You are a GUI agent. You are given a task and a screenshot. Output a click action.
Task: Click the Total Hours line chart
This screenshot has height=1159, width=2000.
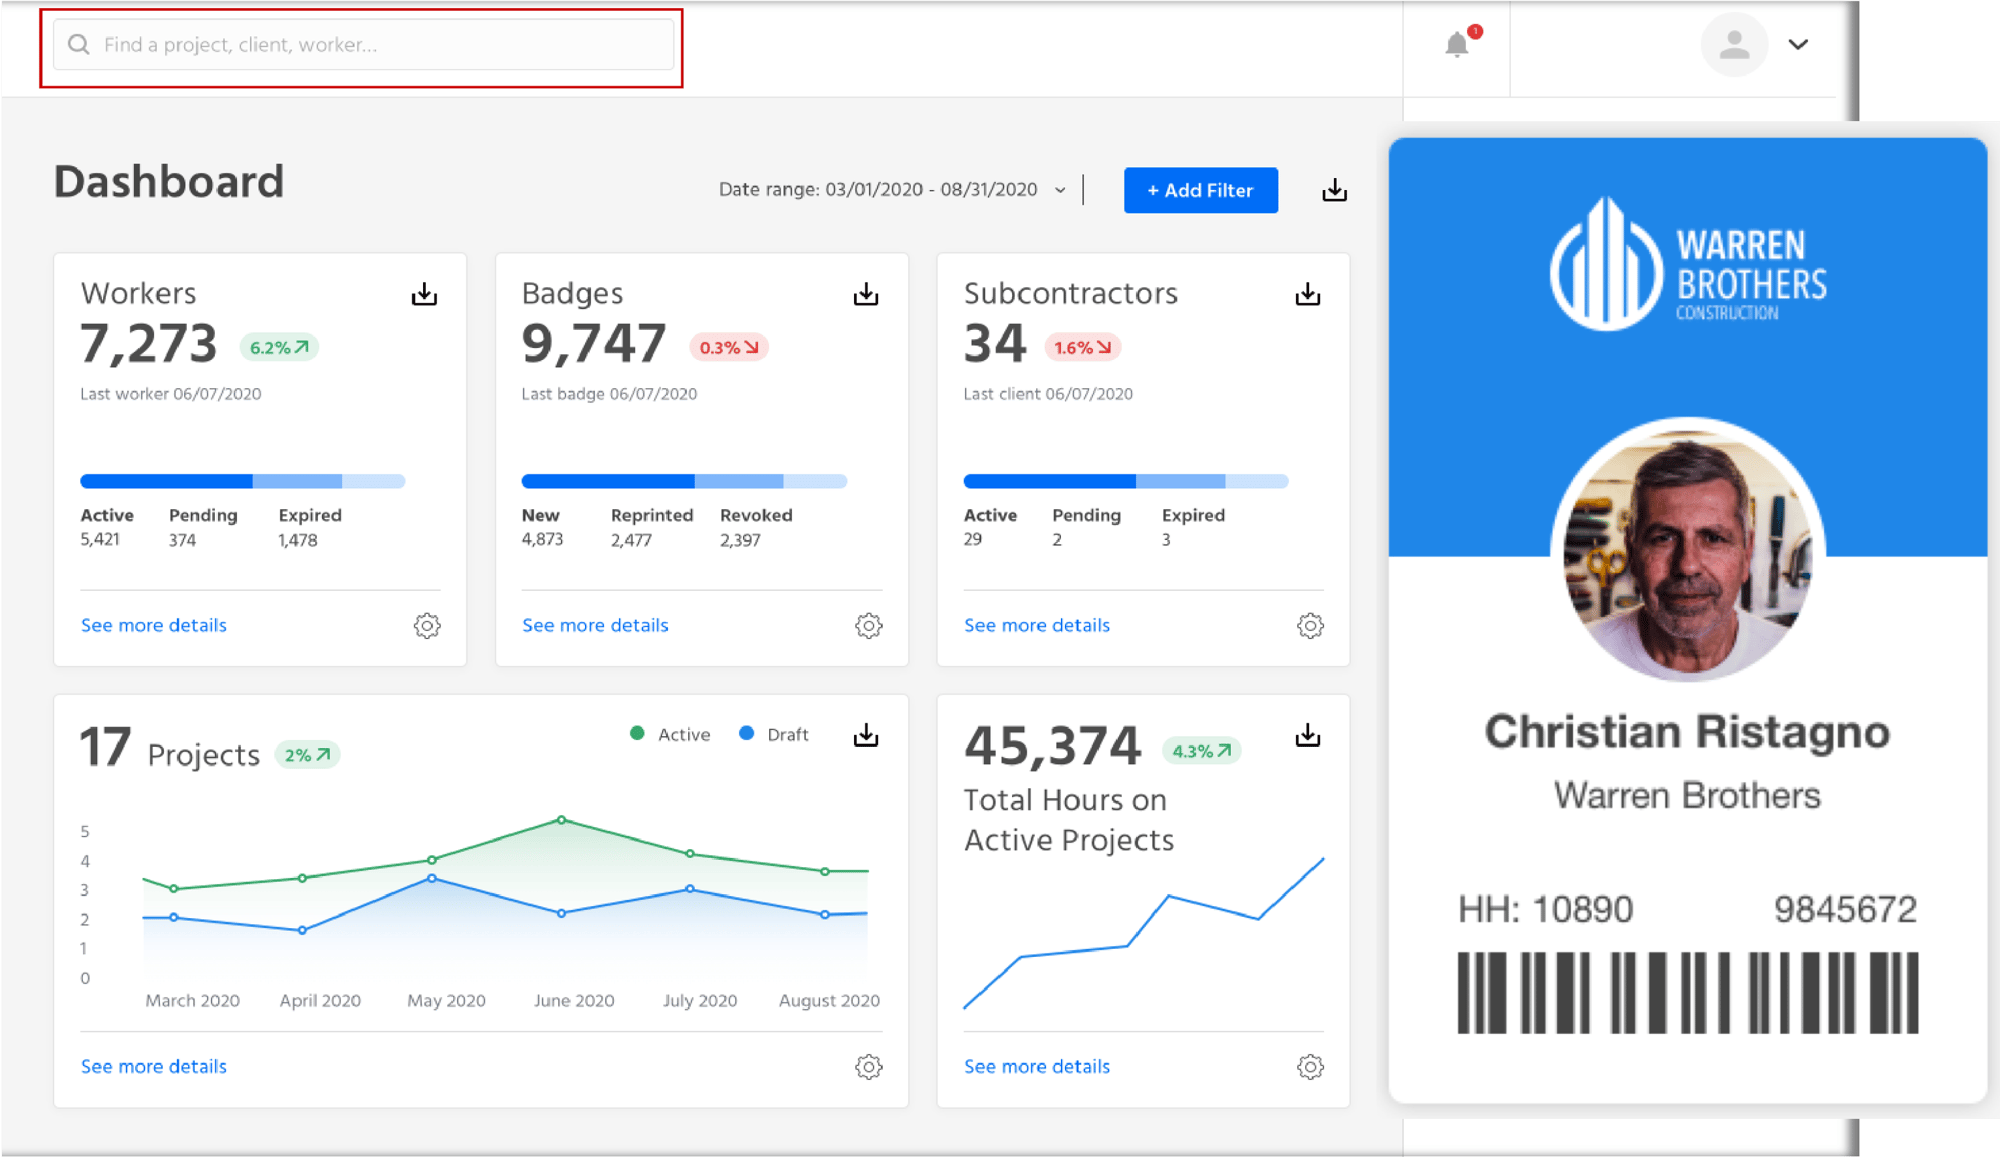[1143, 933]
